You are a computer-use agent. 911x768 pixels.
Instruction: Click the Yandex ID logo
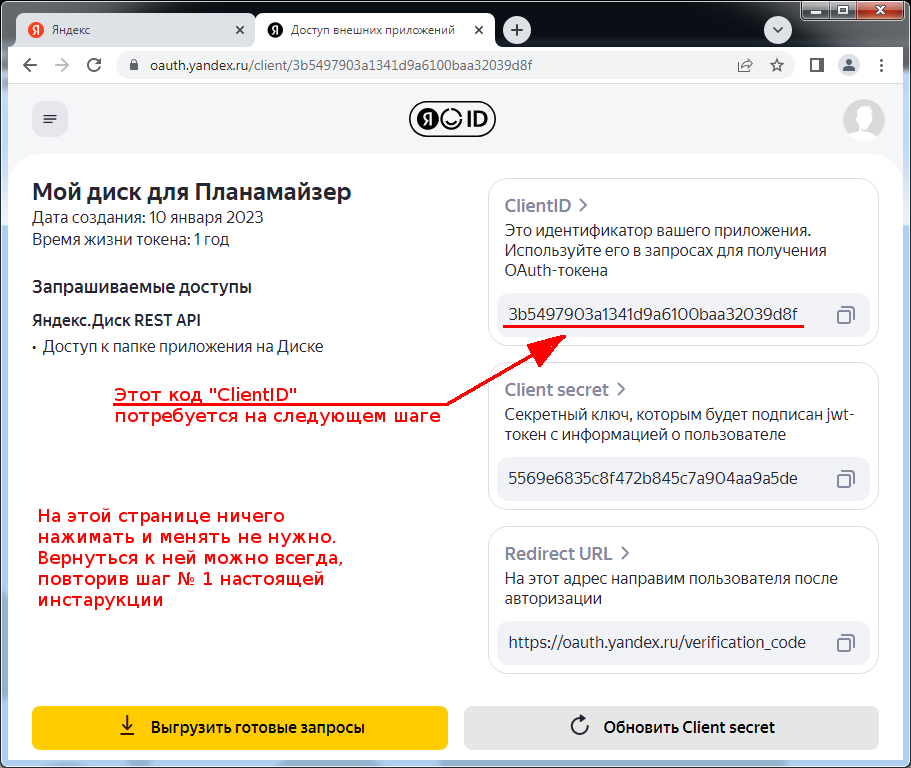[x=452, y=119]
